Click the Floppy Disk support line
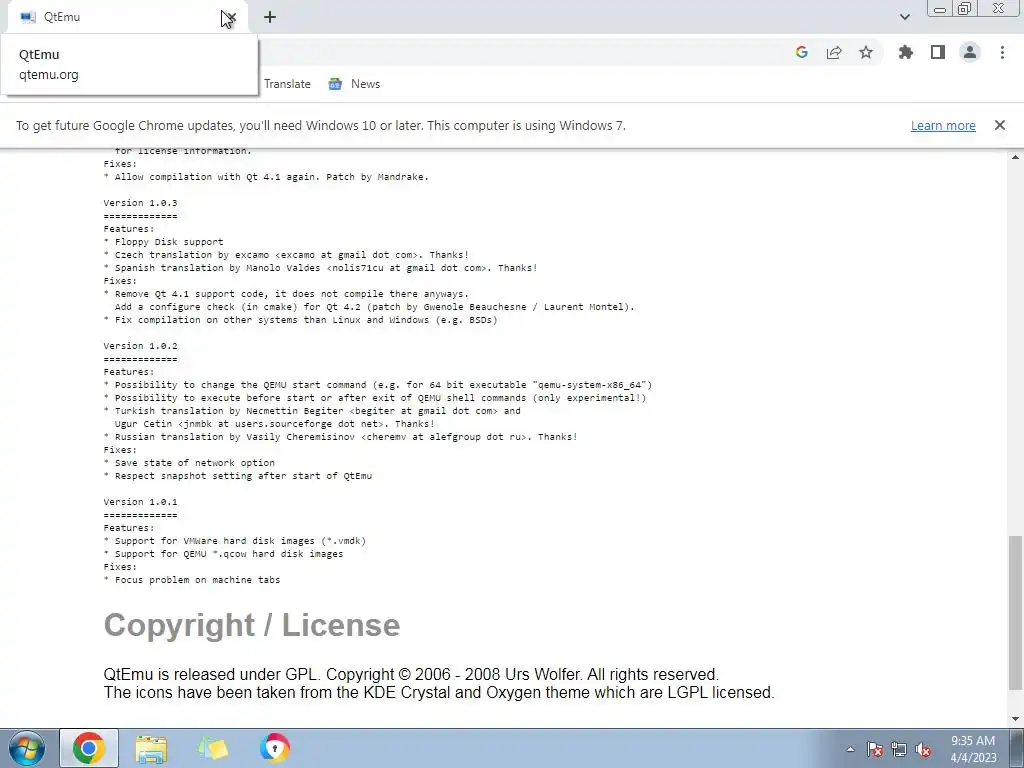The width and height of the screenshot is (1024, 768). coord(163,242)
